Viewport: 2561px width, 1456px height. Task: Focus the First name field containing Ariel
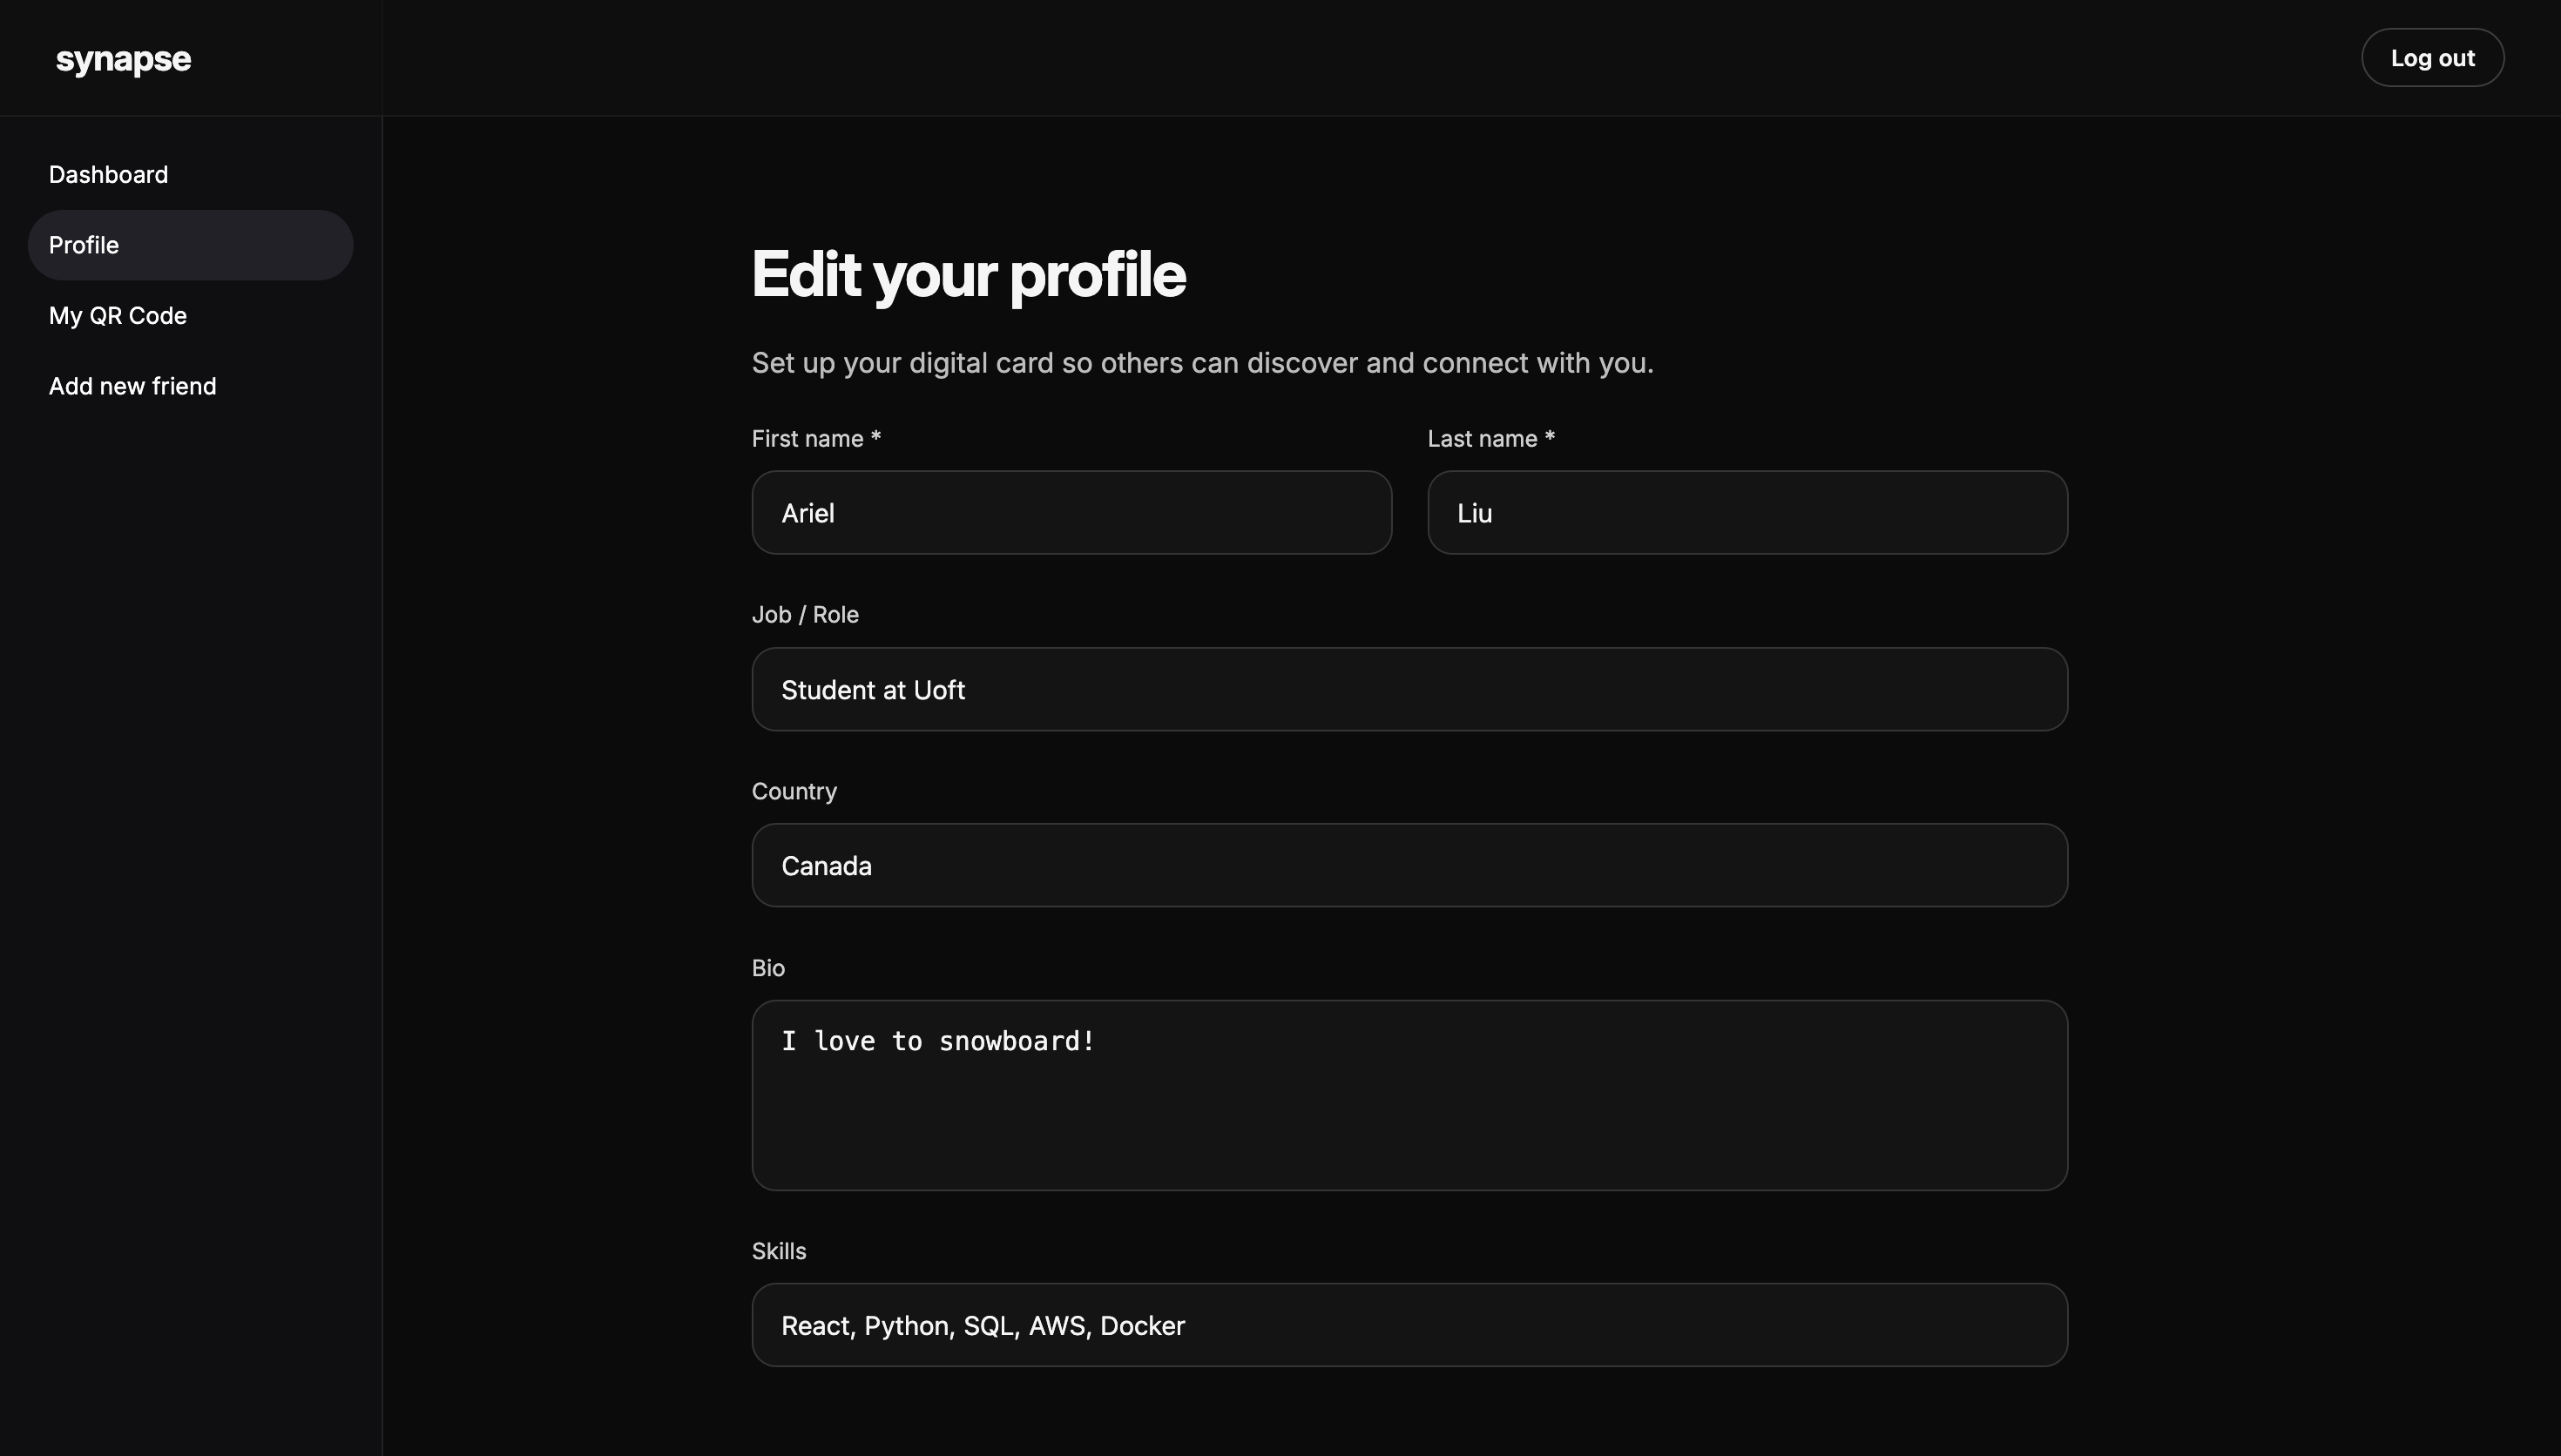coord(1071,513)
